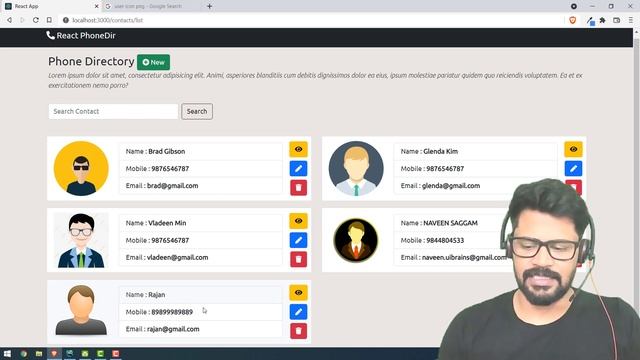
Task: Edit Brad Gibson's contact with pencil icon
Action: (298, 169)
